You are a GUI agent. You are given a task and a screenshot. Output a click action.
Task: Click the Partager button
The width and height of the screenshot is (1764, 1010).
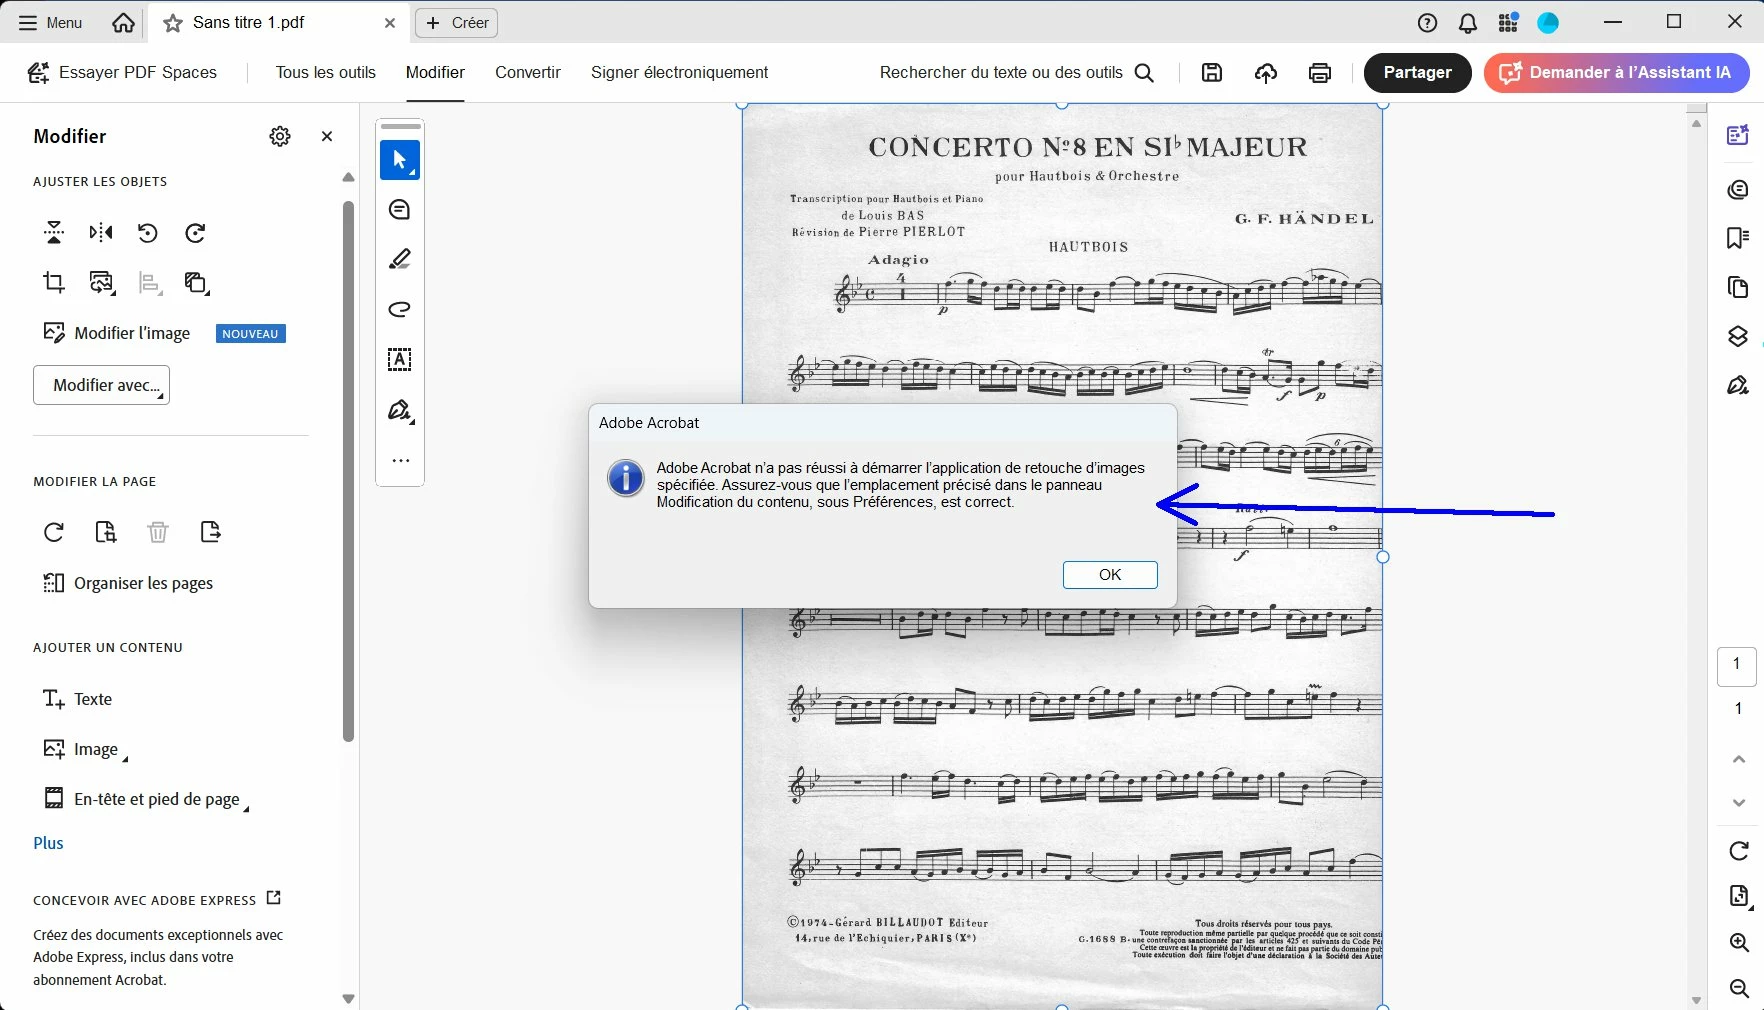(x=1417, y=72)
